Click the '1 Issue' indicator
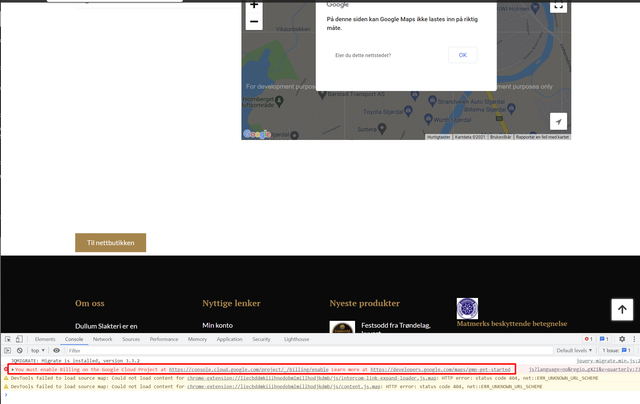This screenshot has width=640, height=404. (x=616, y=351)
